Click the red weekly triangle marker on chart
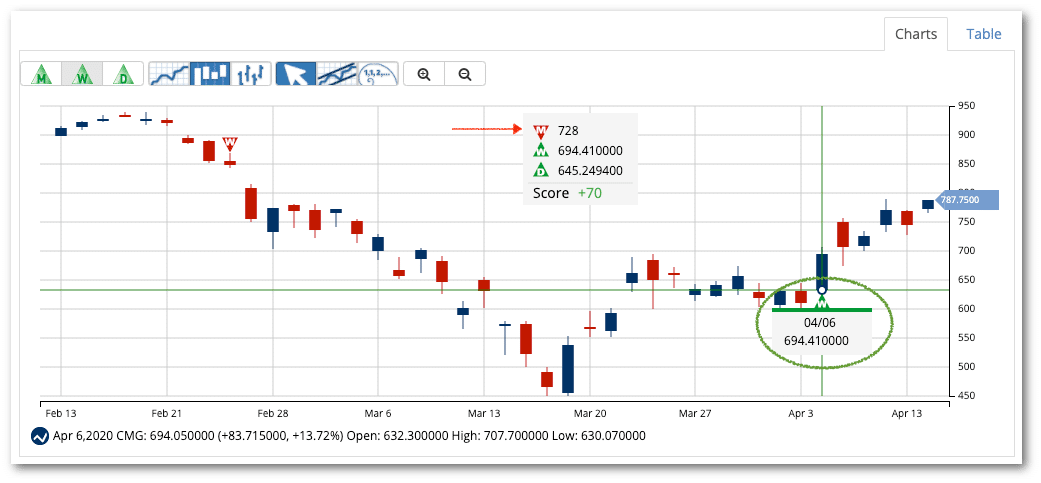The height and width of the screenshot is (483, 1041). pyautogui.click(x=230, y=144)
